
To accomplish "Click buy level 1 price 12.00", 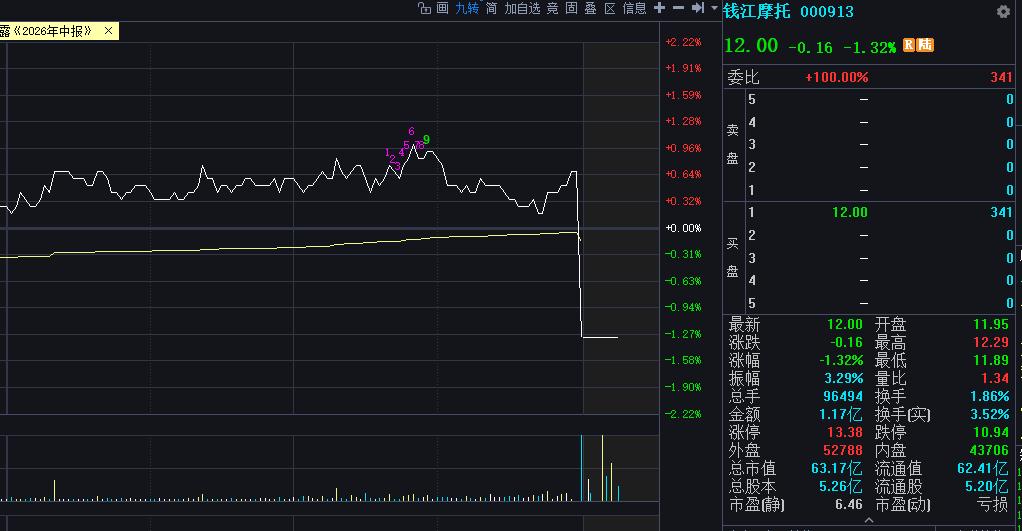I will click(850, 212).
